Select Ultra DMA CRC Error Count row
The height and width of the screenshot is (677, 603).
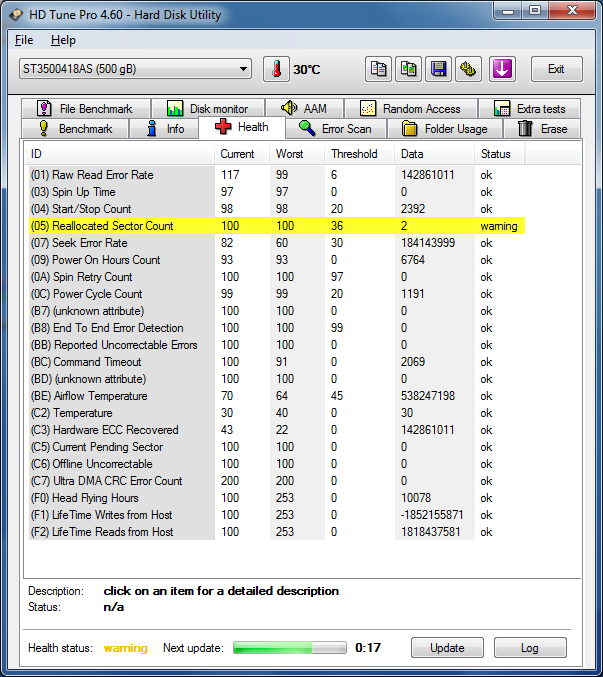pos(277,481)
